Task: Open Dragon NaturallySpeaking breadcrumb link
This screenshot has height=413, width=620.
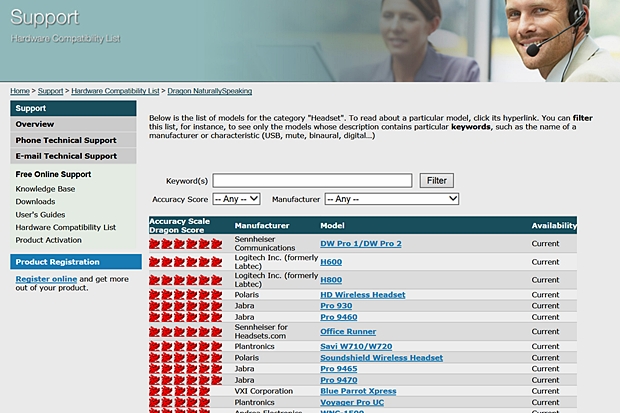Action: coord(210,91)
